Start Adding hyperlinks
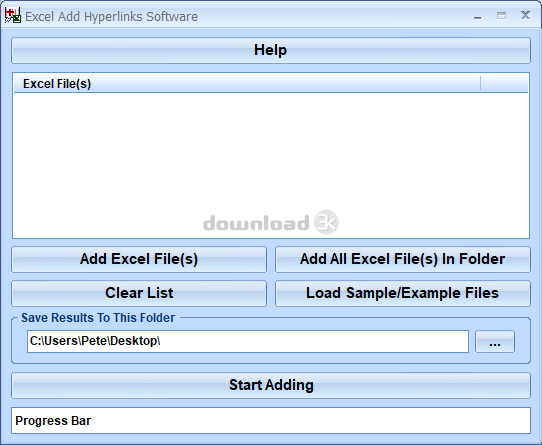The height and width of the screenshot is (445, 542). tap(271, 385)
